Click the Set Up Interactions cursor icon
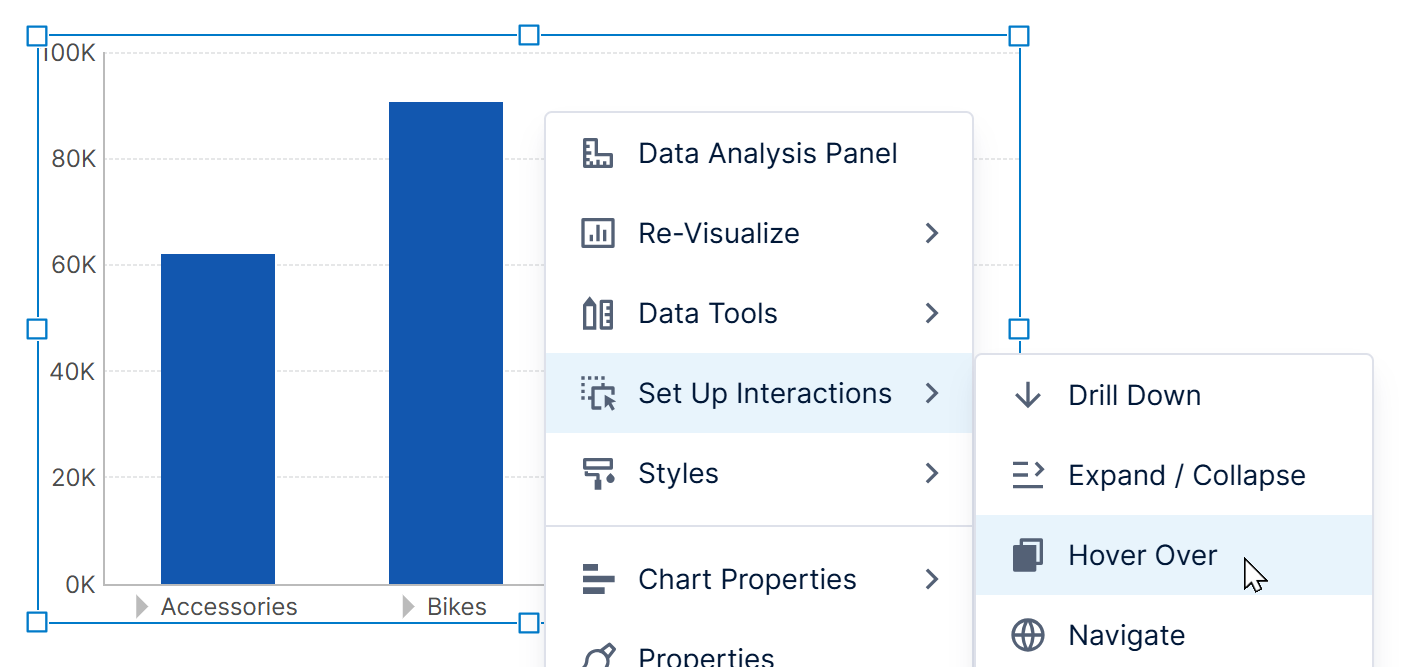Image resolution: width=1409 pixels, height=667 pixels. pos(597,393)
